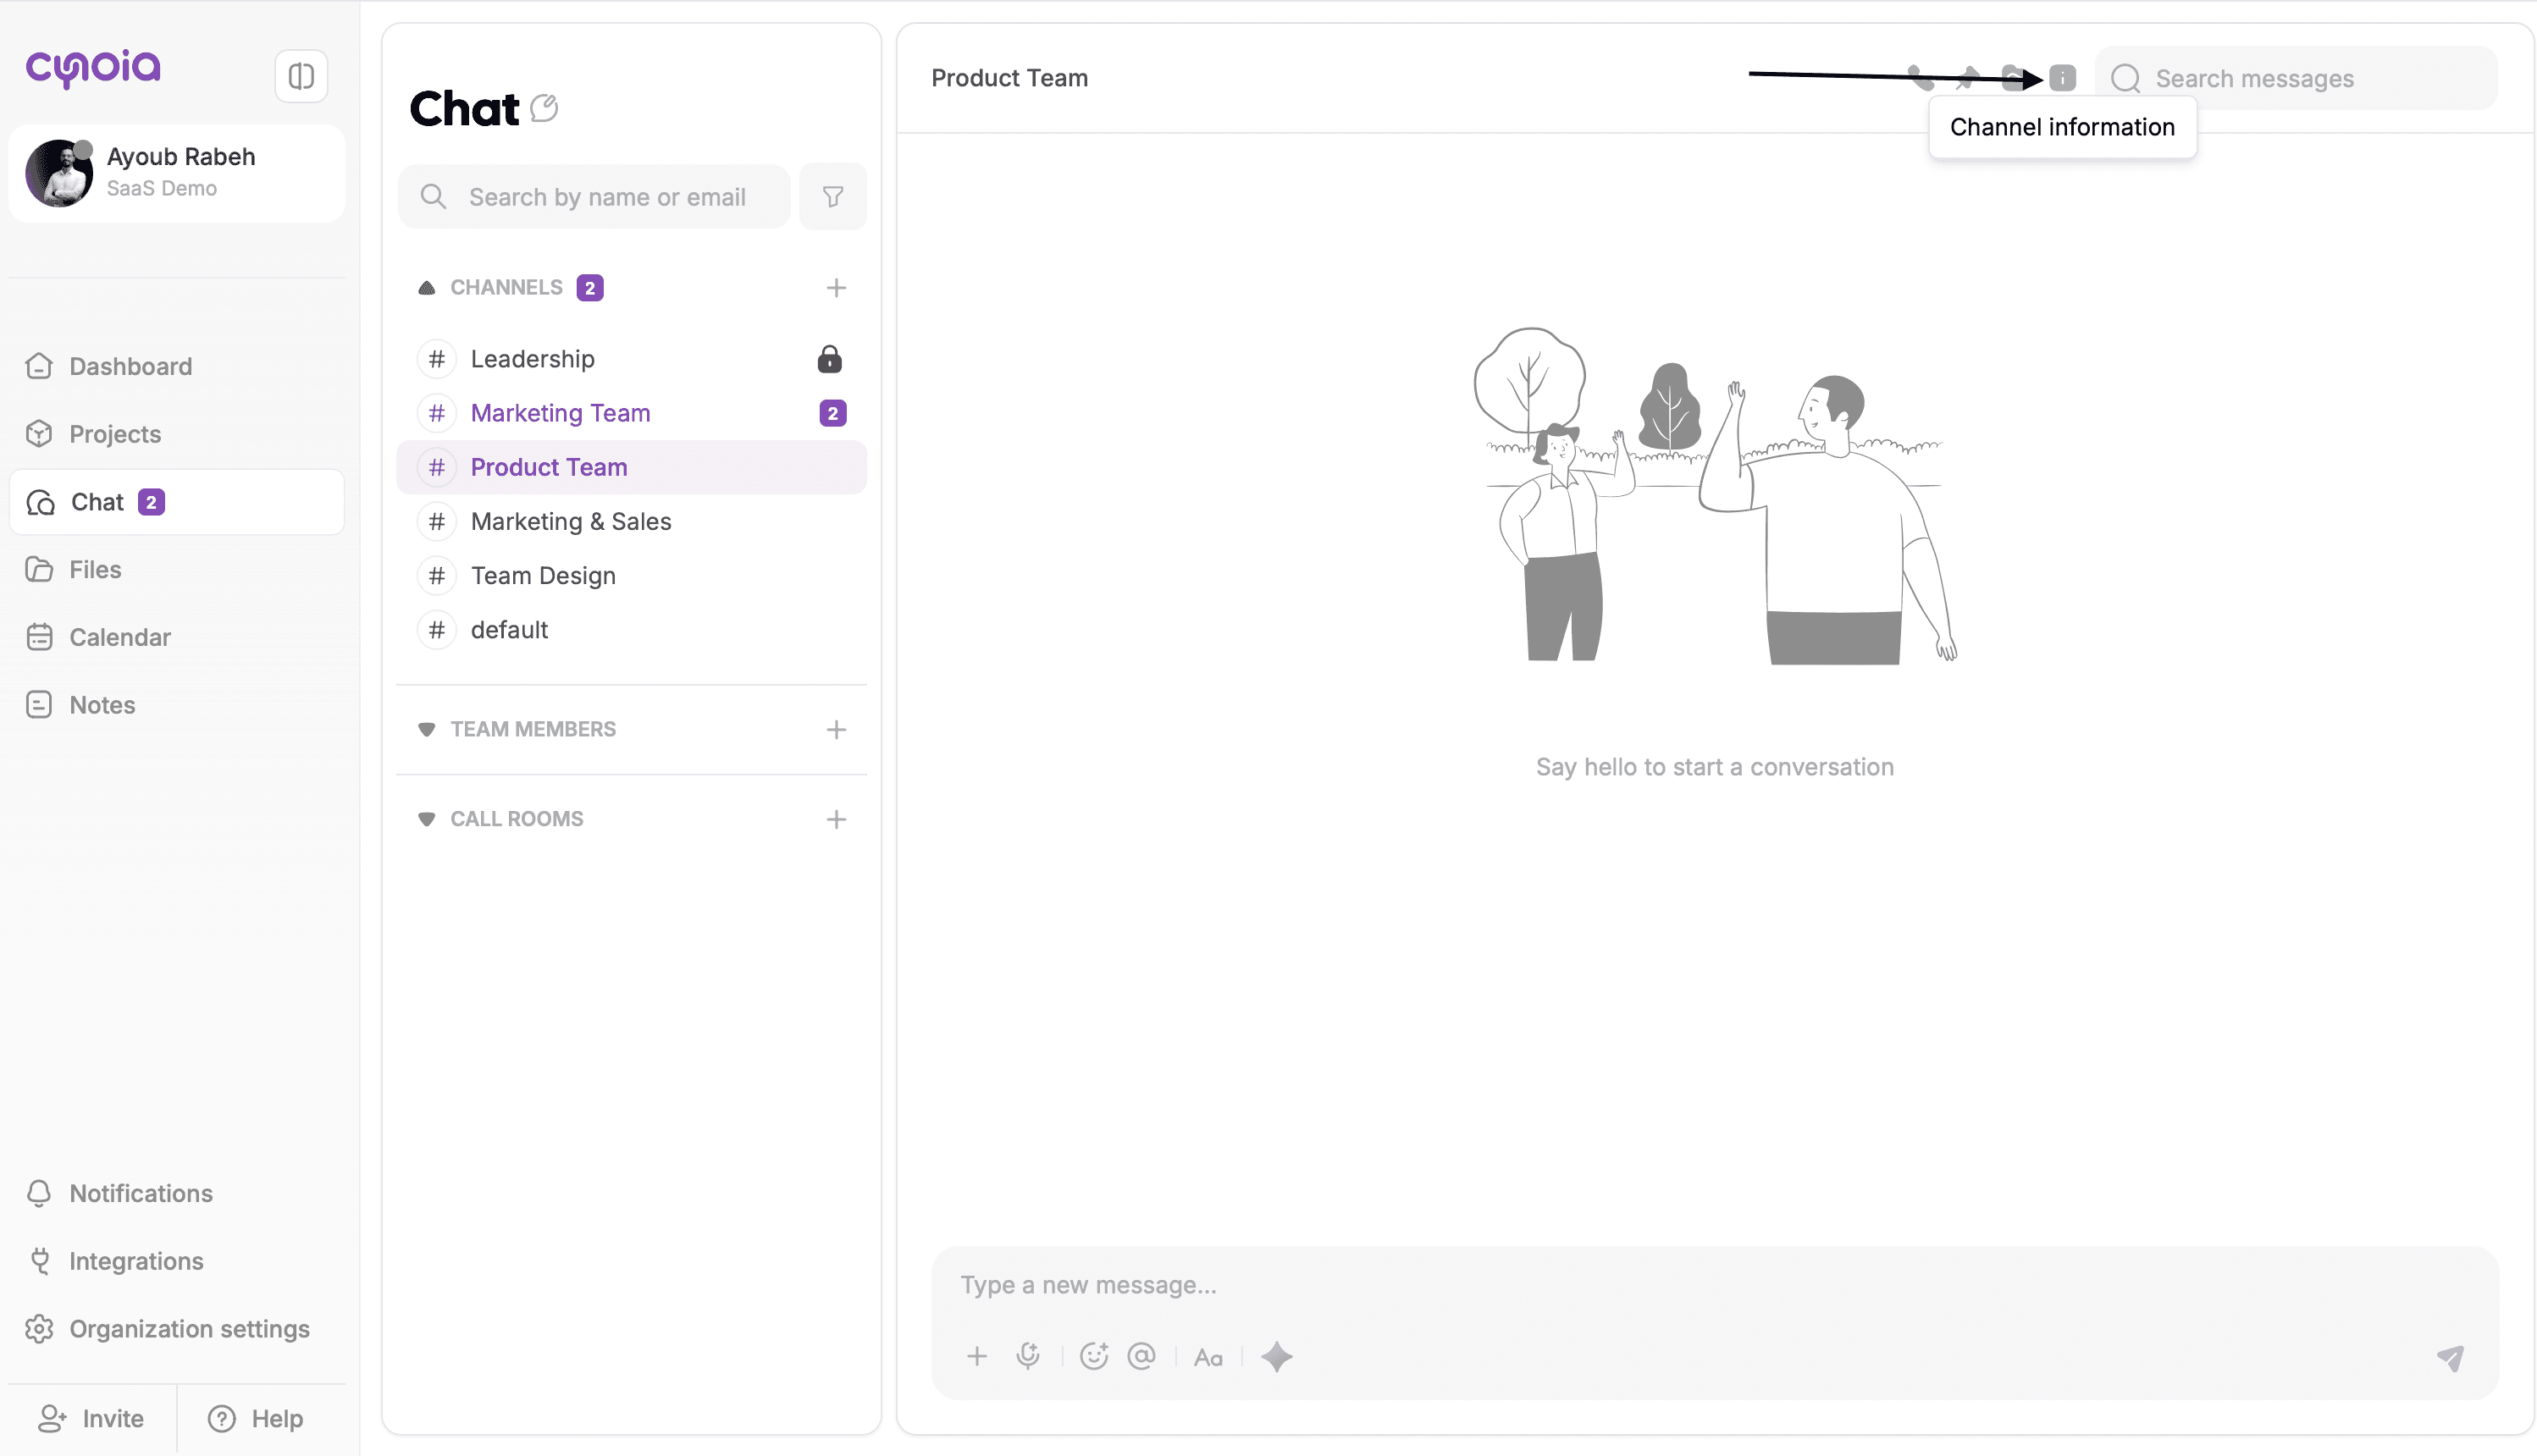
Task: Open Organization settings
Action: [188, 1329]
